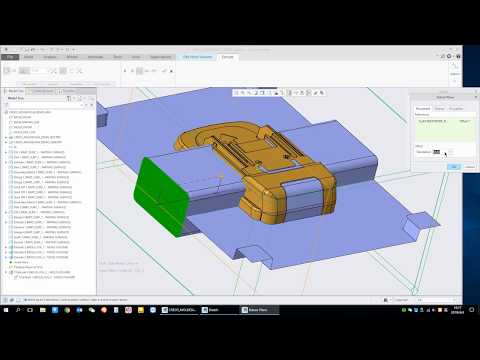
Task: Click the blue OK button in dialog
Action: coord(454,167)
